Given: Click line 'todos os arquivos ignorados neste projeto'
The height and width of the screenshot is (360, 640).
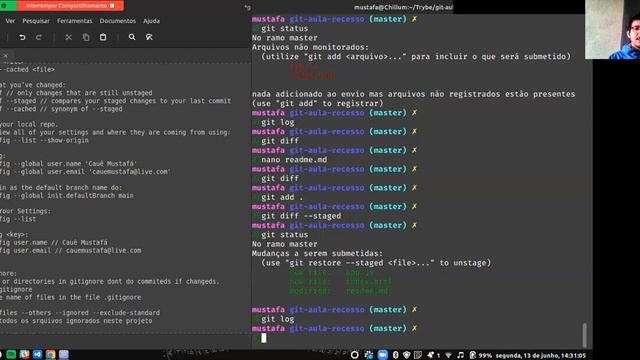Looking at the screenshot, I should coord(76,321).
